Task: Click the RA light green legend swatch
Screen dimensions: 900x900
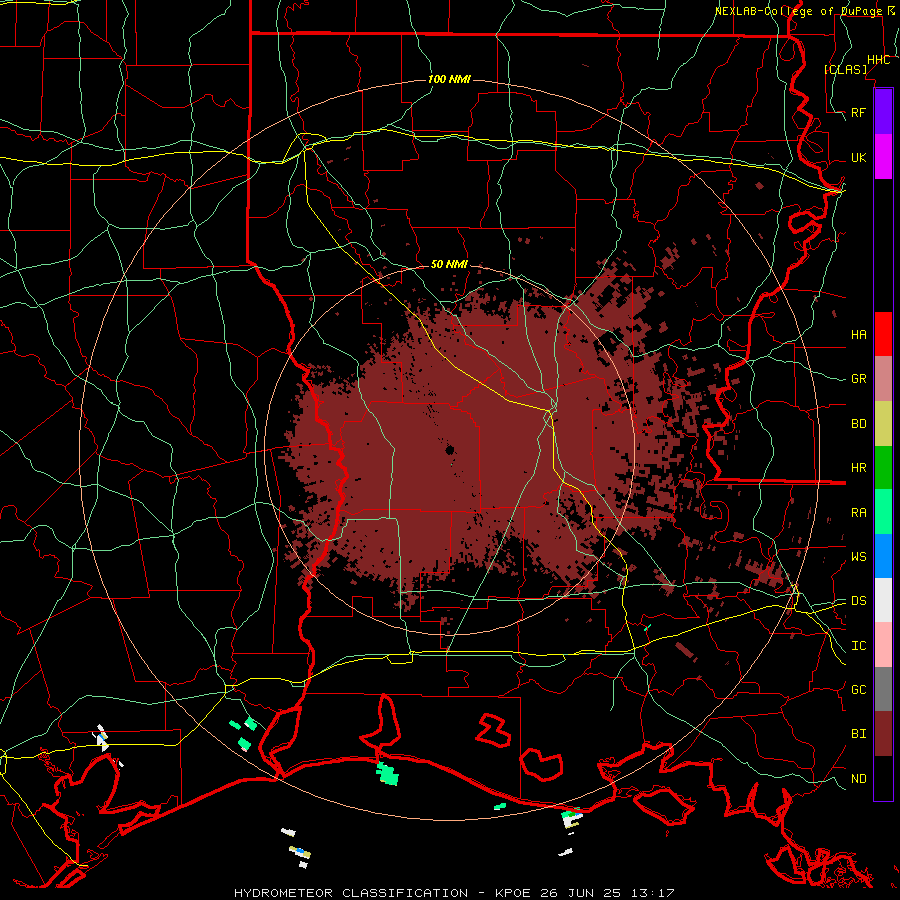Action: [883, 512]
